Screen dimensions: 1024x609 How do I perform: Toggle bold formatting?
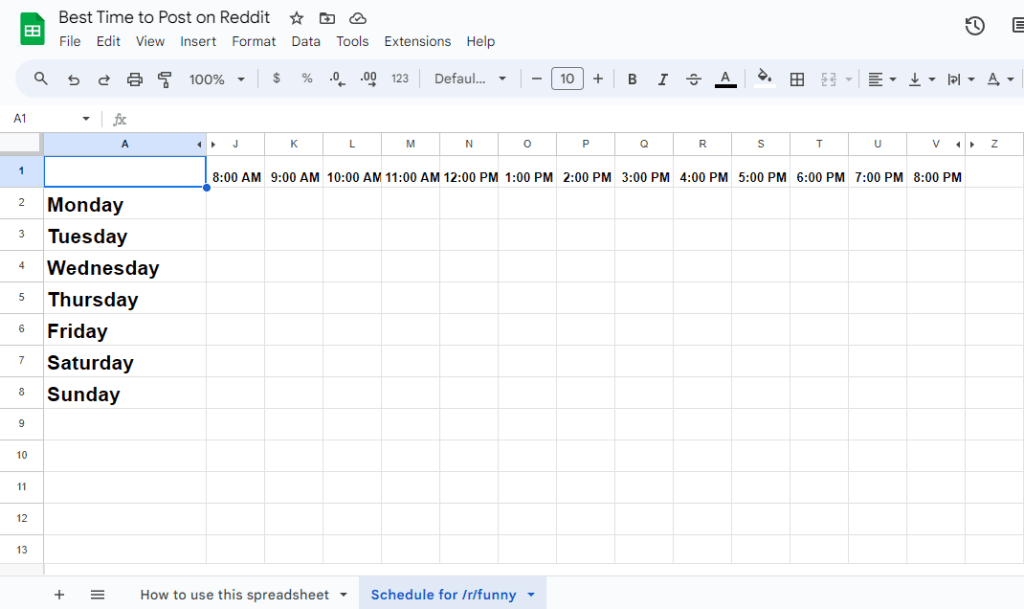click(x=632, y=78)
